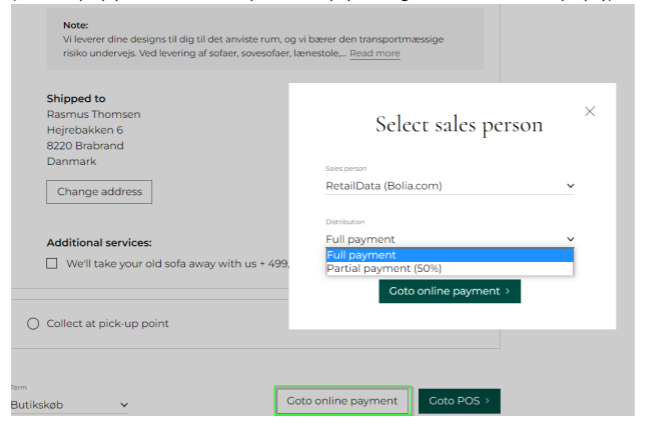Click the arrow on Goto POS button
Viewport: 646px width, 426px height.
click(x=487, y=401)
